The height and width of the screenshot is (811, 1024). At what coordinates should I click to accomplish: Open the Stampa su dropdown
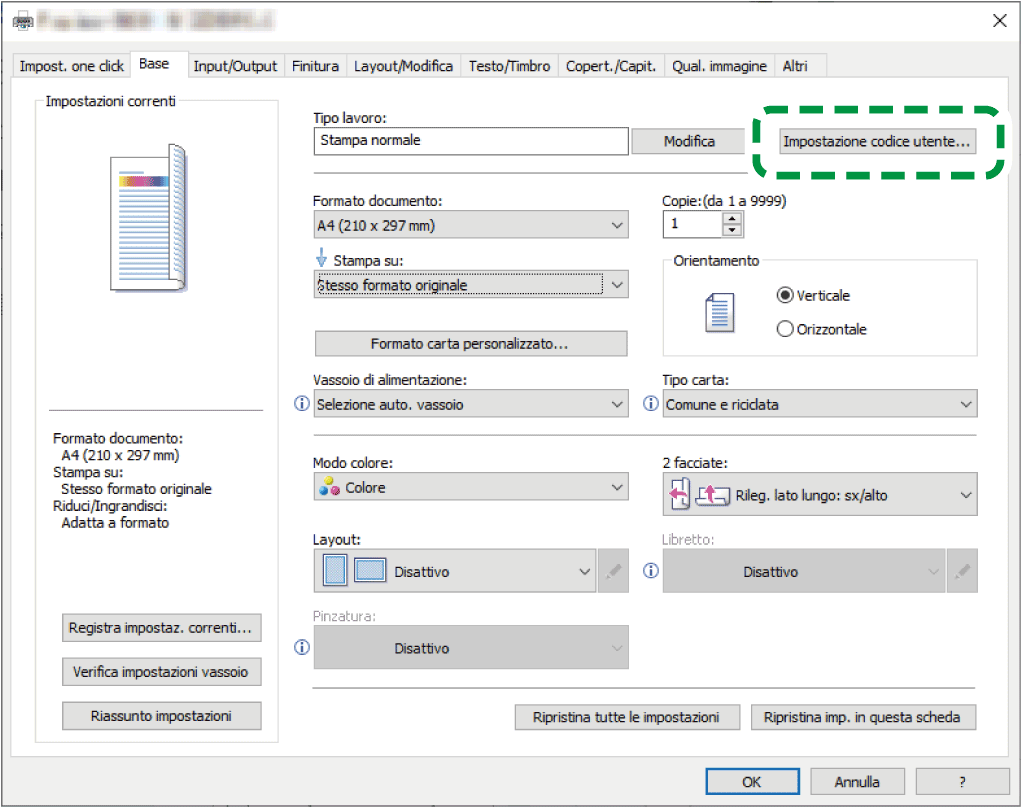point(471,285)
